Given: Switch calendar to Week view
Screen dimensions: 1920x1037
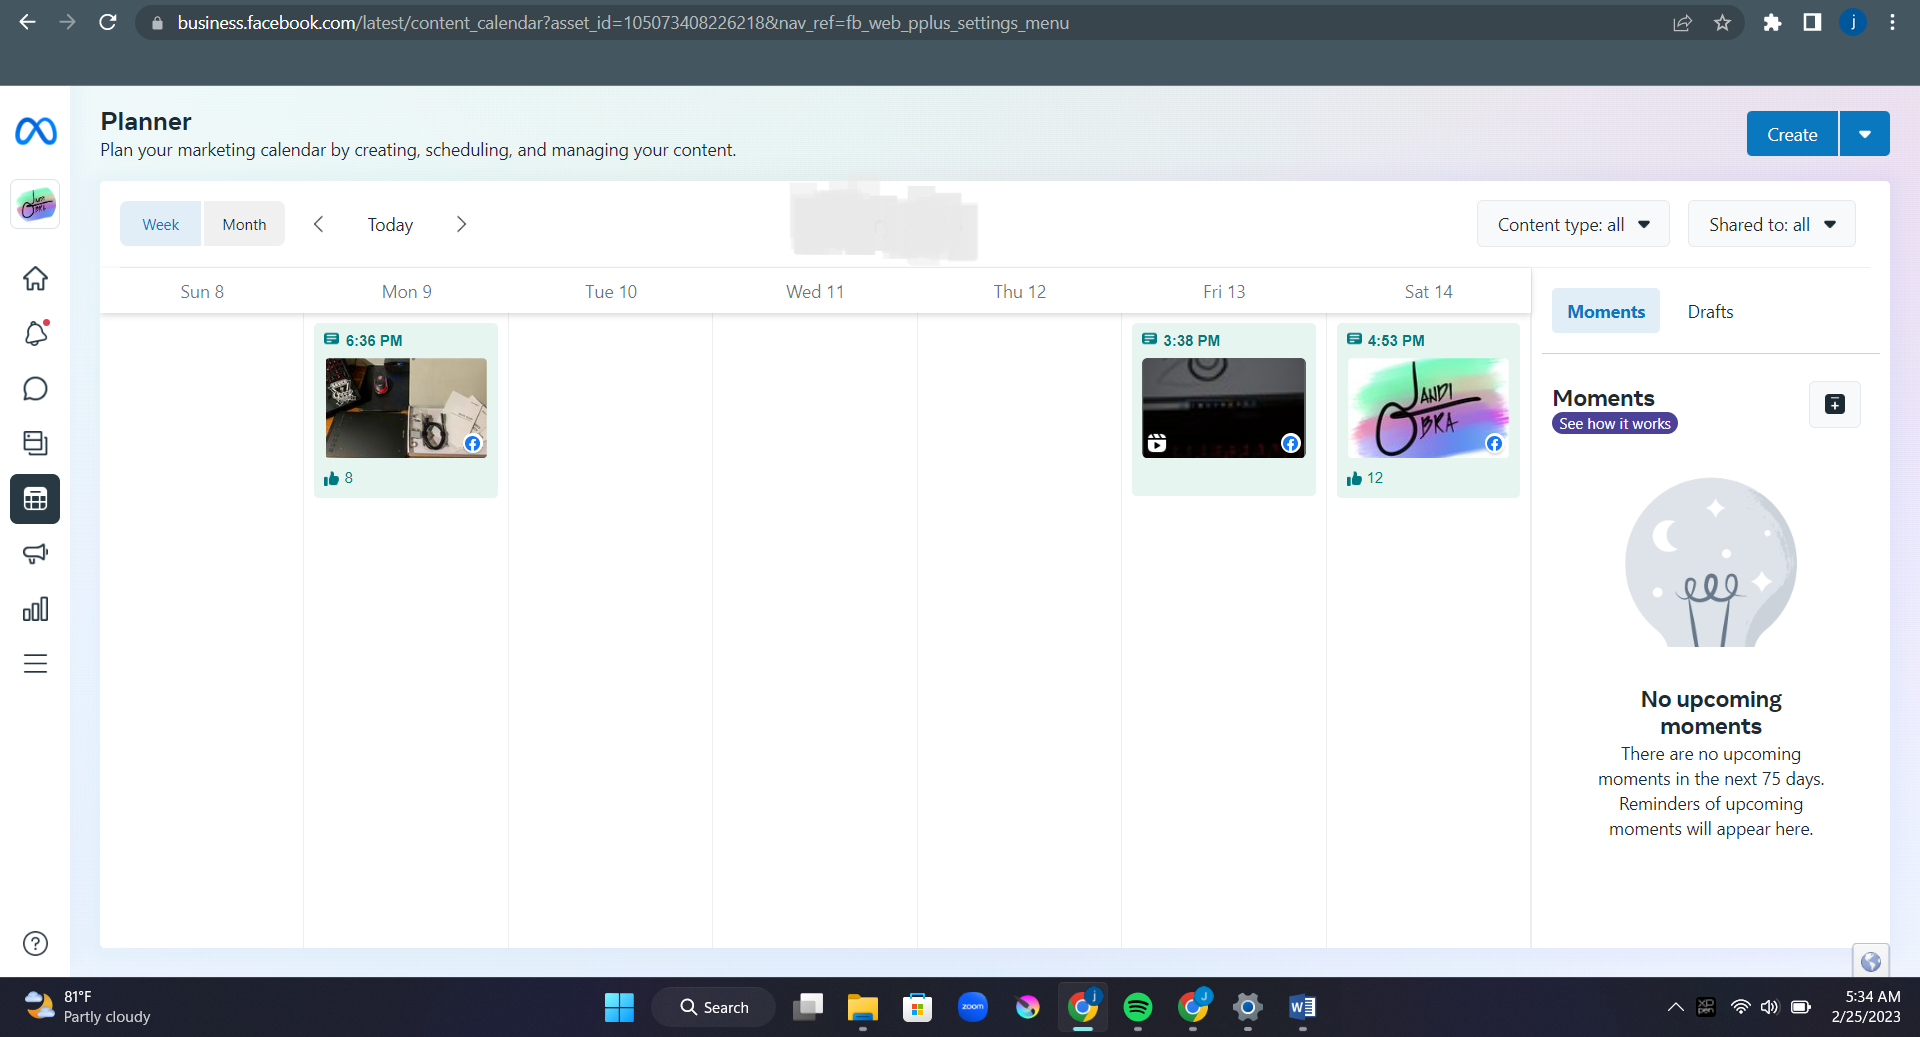Looking at the screenshot, I should (161, 224).
